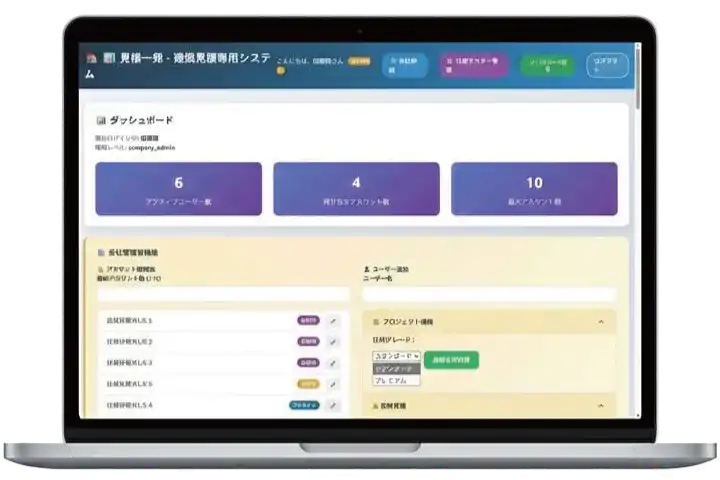Click the person icon beside ユーザー追加
Screen dimensions: 720x480
366,269
